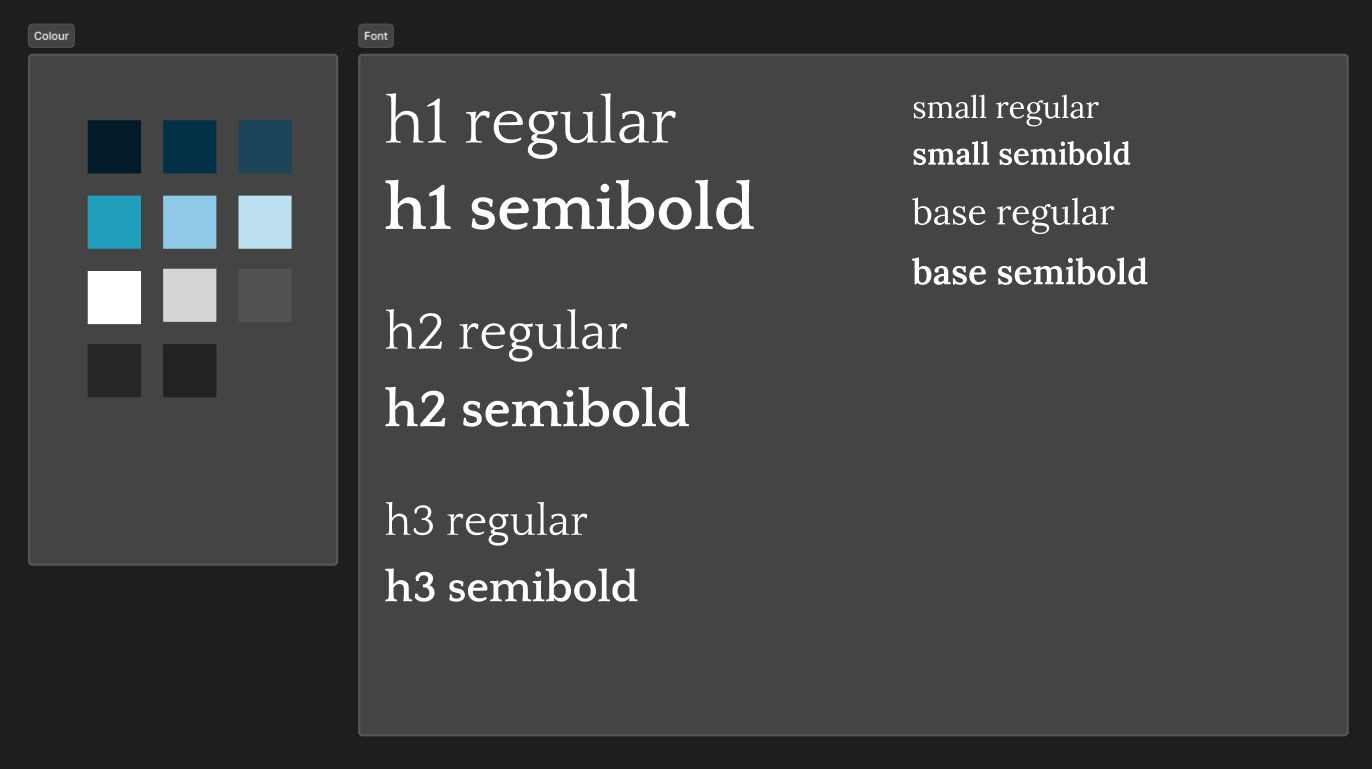
Task: Select the pure white swatch
Action: 114,296
